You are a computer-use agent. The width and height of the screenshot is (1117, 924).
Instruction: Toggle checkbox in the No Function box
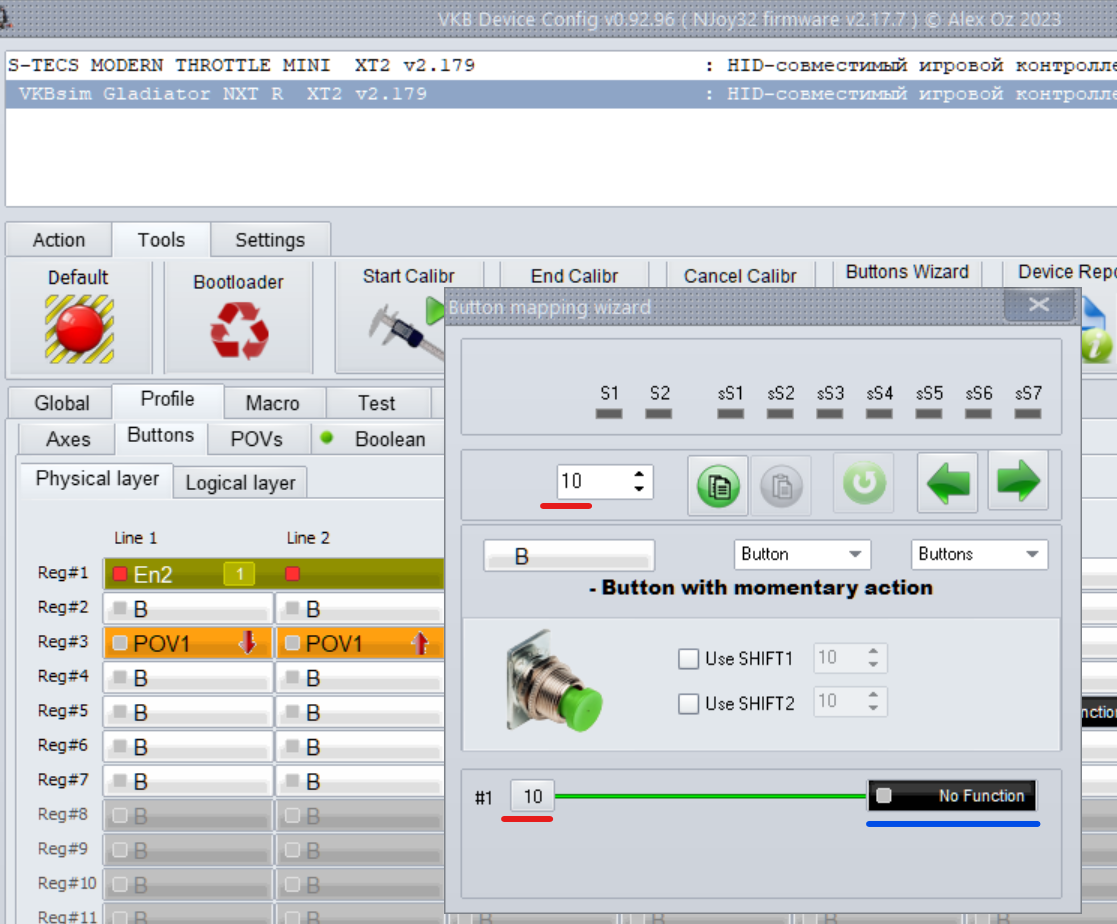[883, 795]
